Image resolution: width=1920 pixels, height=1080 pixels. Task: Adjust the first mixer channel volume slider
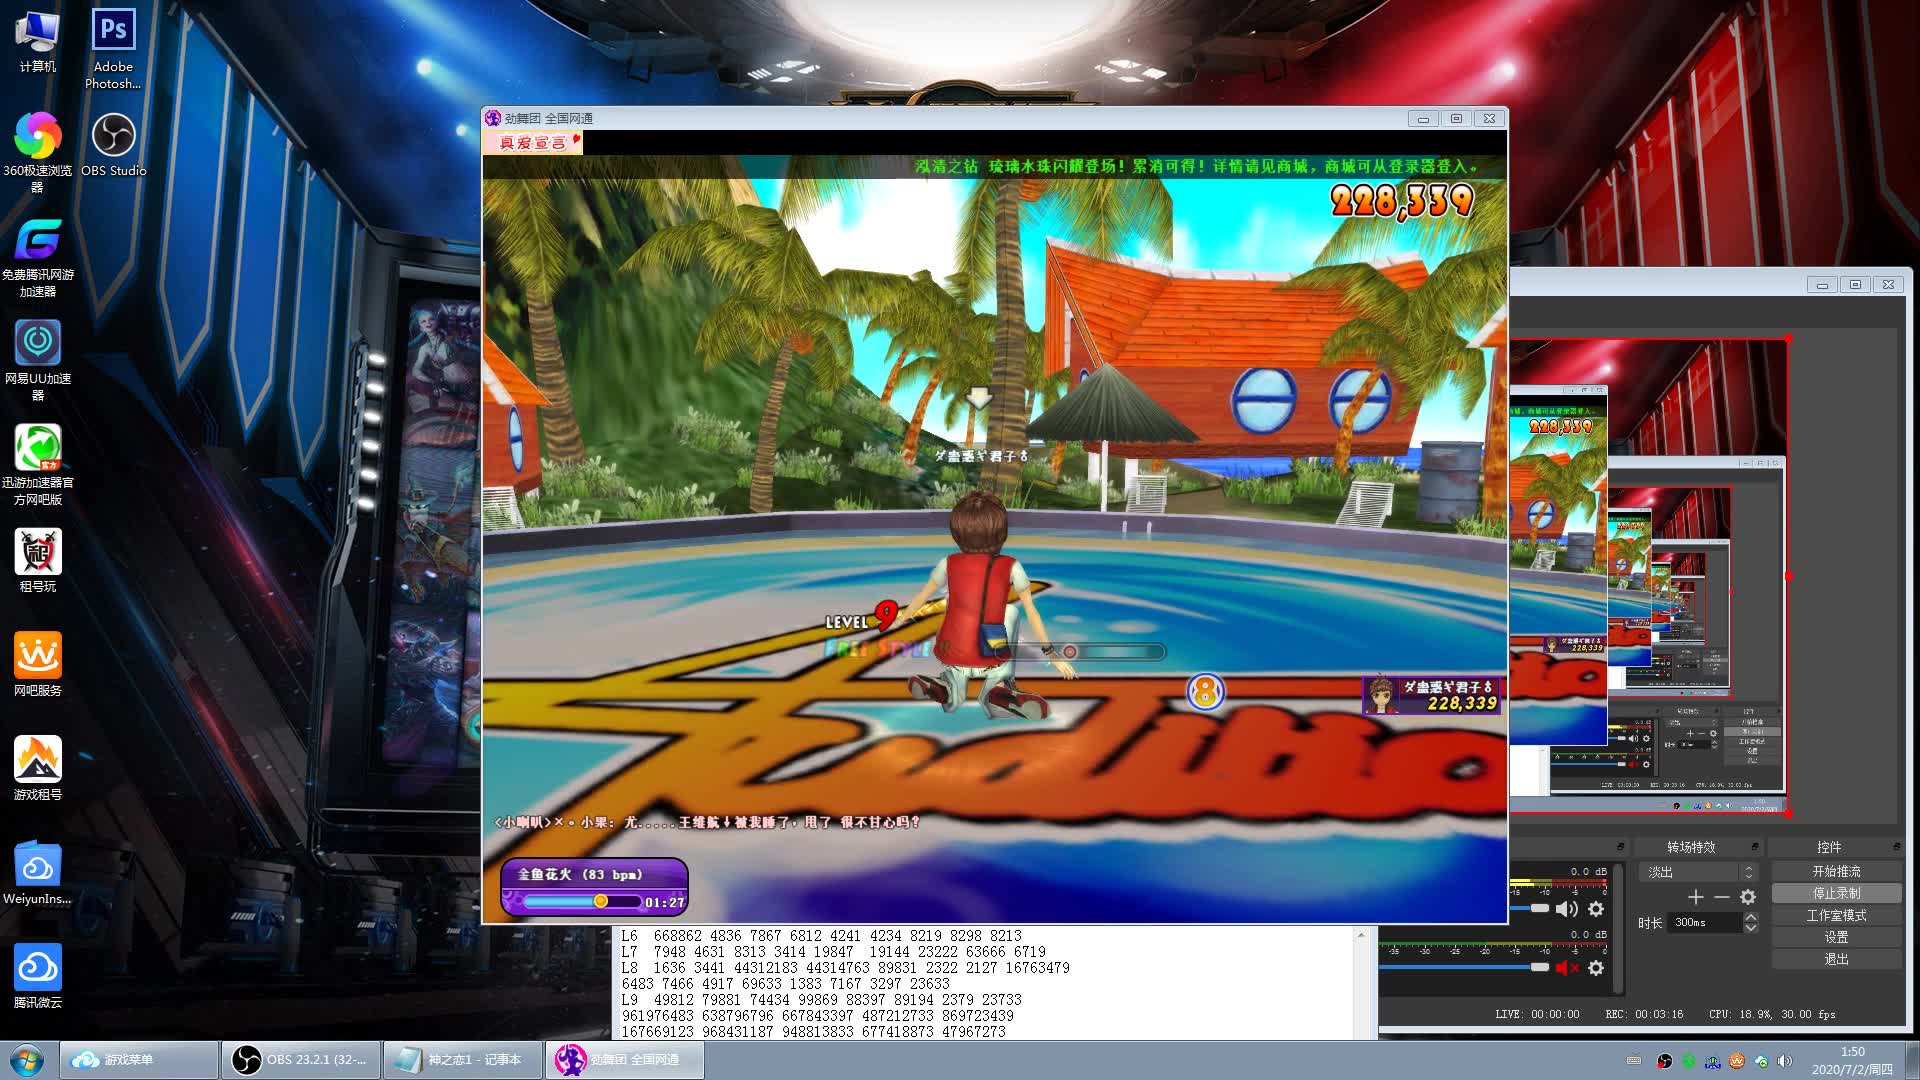[1539, 908]
